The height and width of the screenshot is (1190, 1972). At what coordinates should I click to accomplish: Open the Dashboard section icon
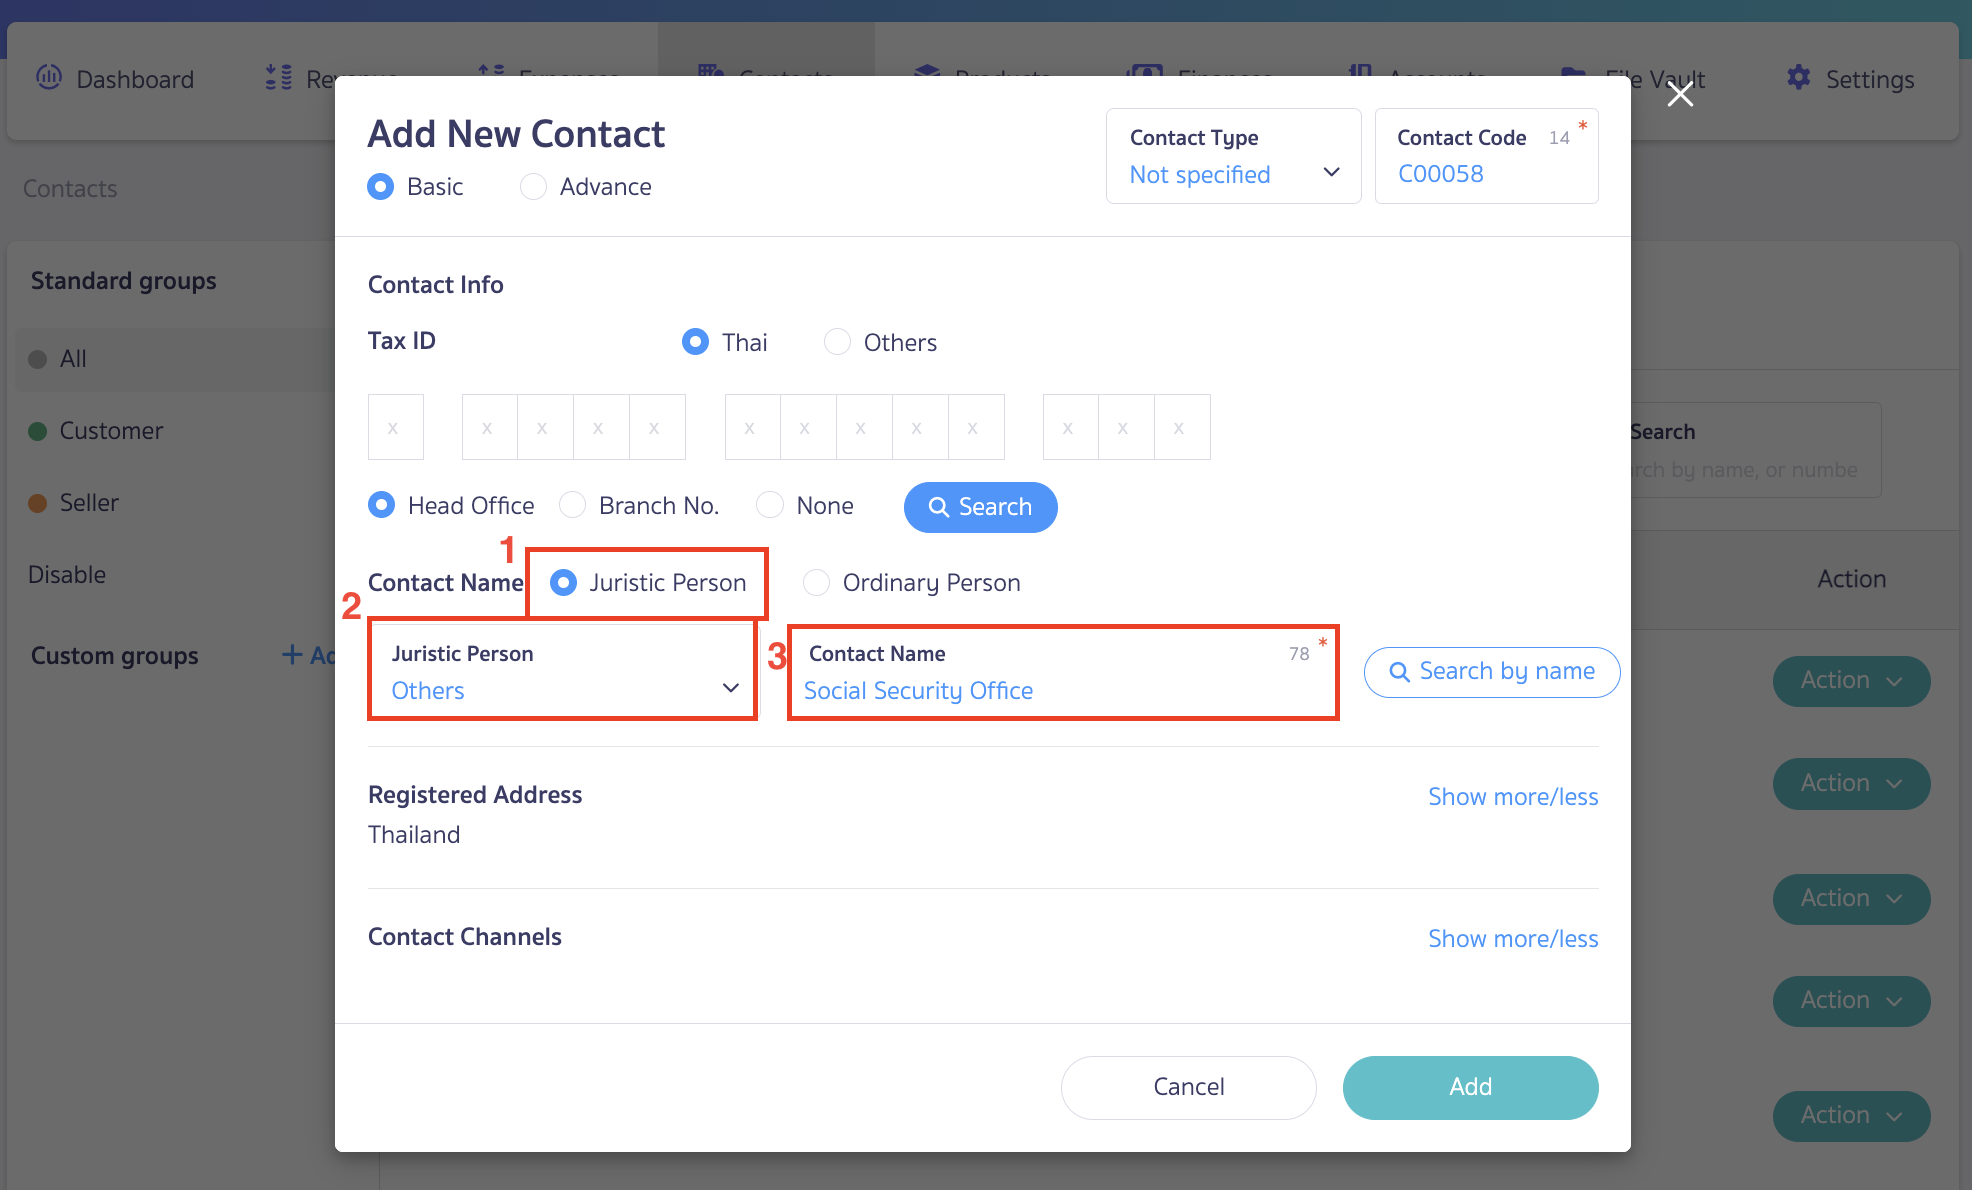click(x=48, y=78)
